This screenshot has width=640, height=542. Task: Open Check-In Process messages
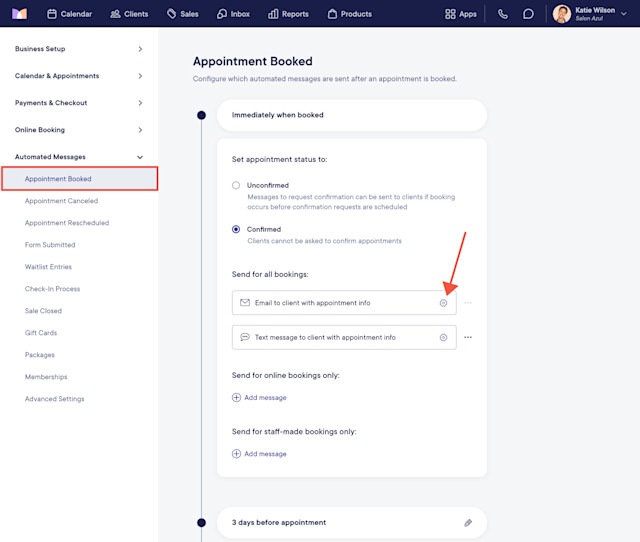click(x=52, y=289)
